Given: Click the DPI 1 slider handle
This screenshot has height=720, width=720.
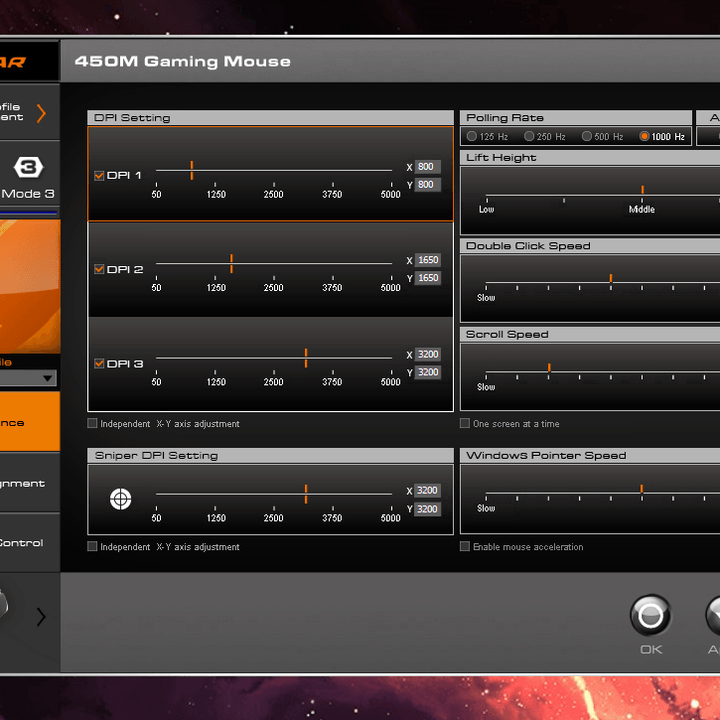Looking at the screenshot, I should coord(191,170).
